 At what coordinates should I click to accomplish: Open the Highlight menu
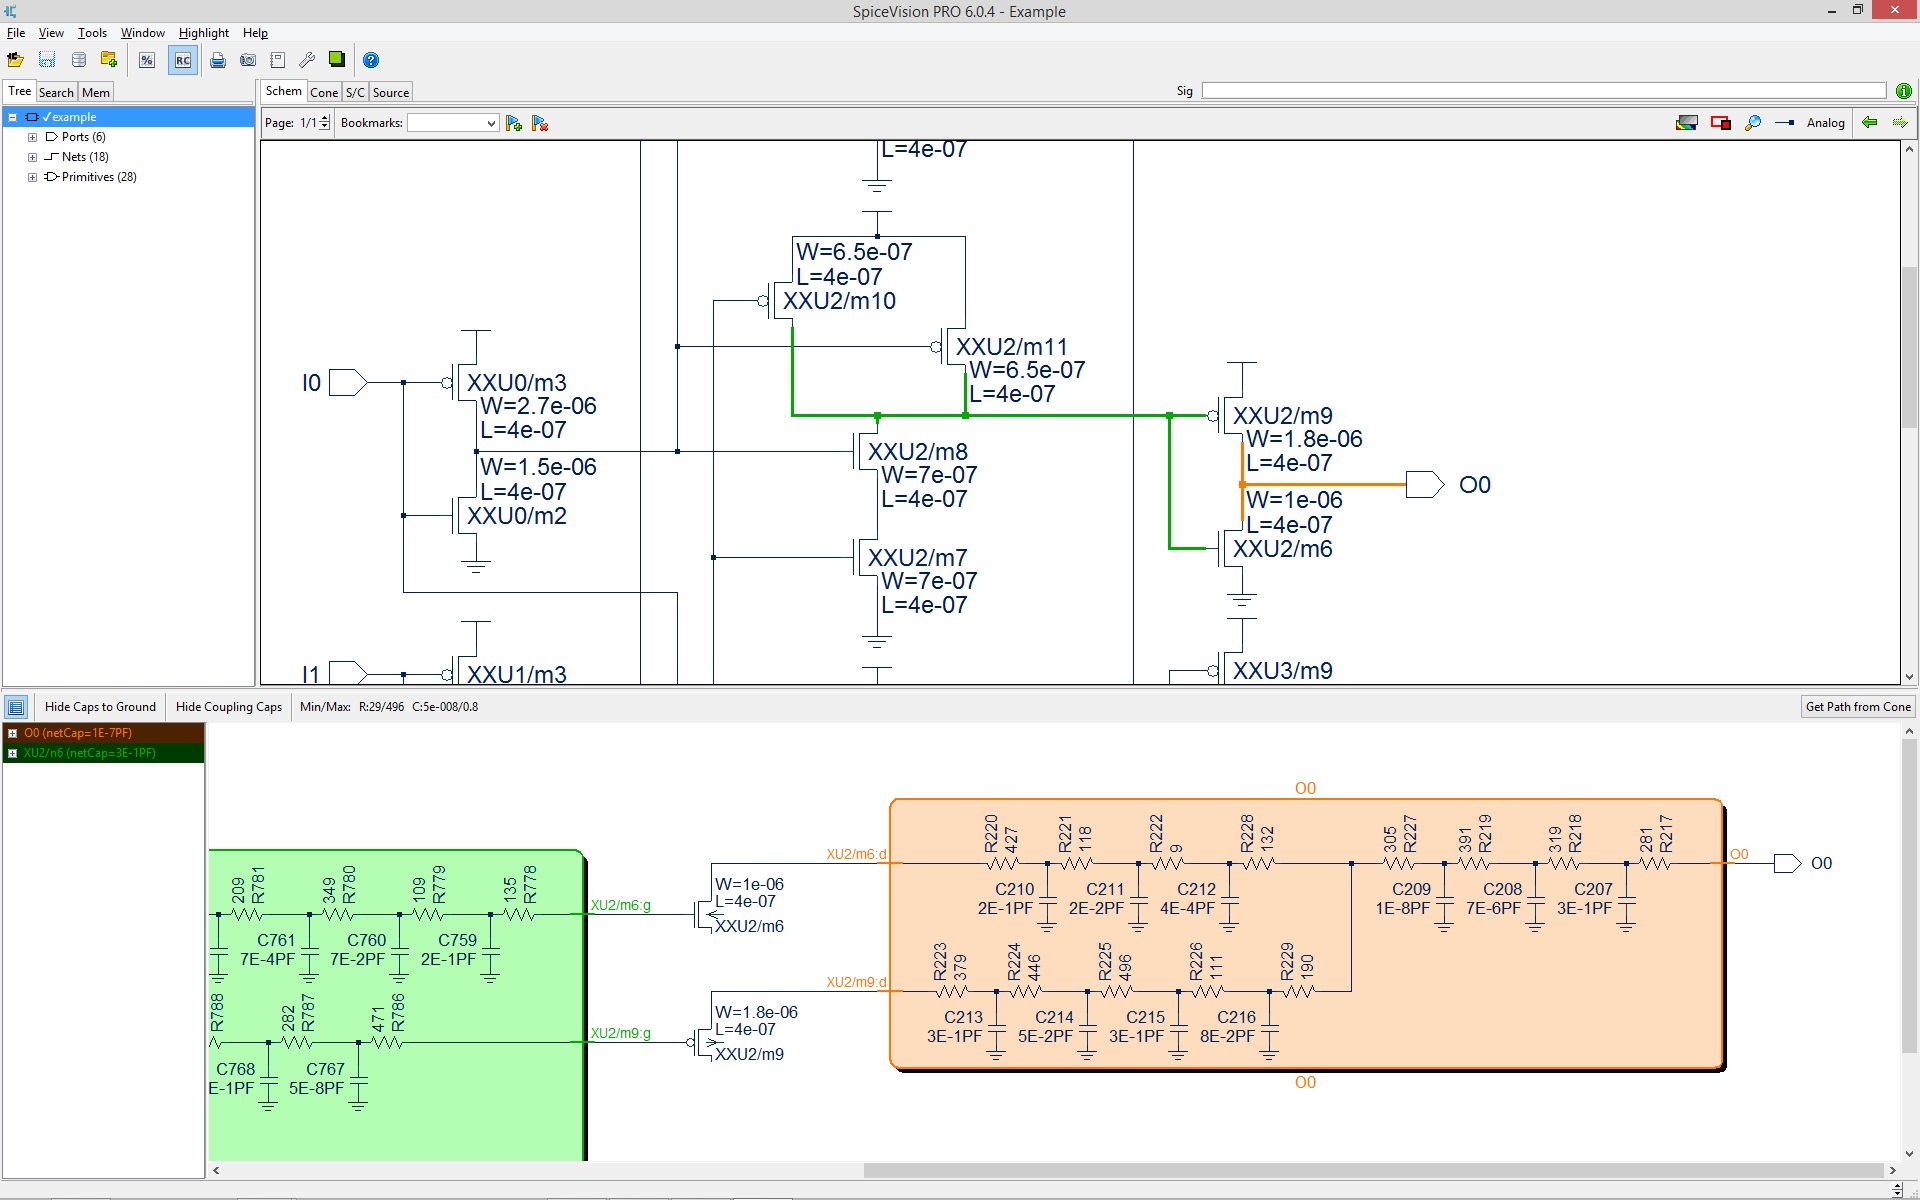pyautogui.click(x=203, y=32)
